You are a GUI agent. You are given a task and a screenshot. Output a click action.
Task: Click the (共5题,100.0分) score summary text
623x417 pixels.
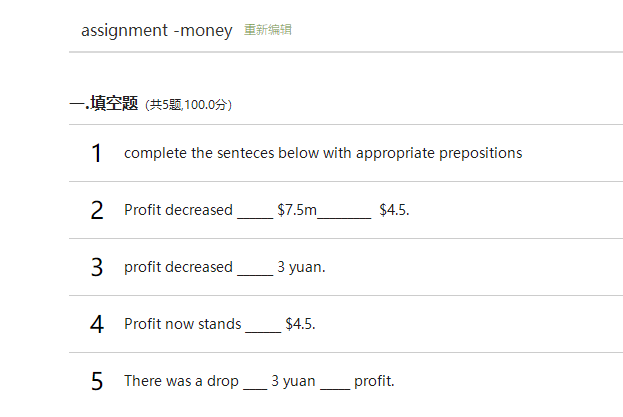[189, 104]
